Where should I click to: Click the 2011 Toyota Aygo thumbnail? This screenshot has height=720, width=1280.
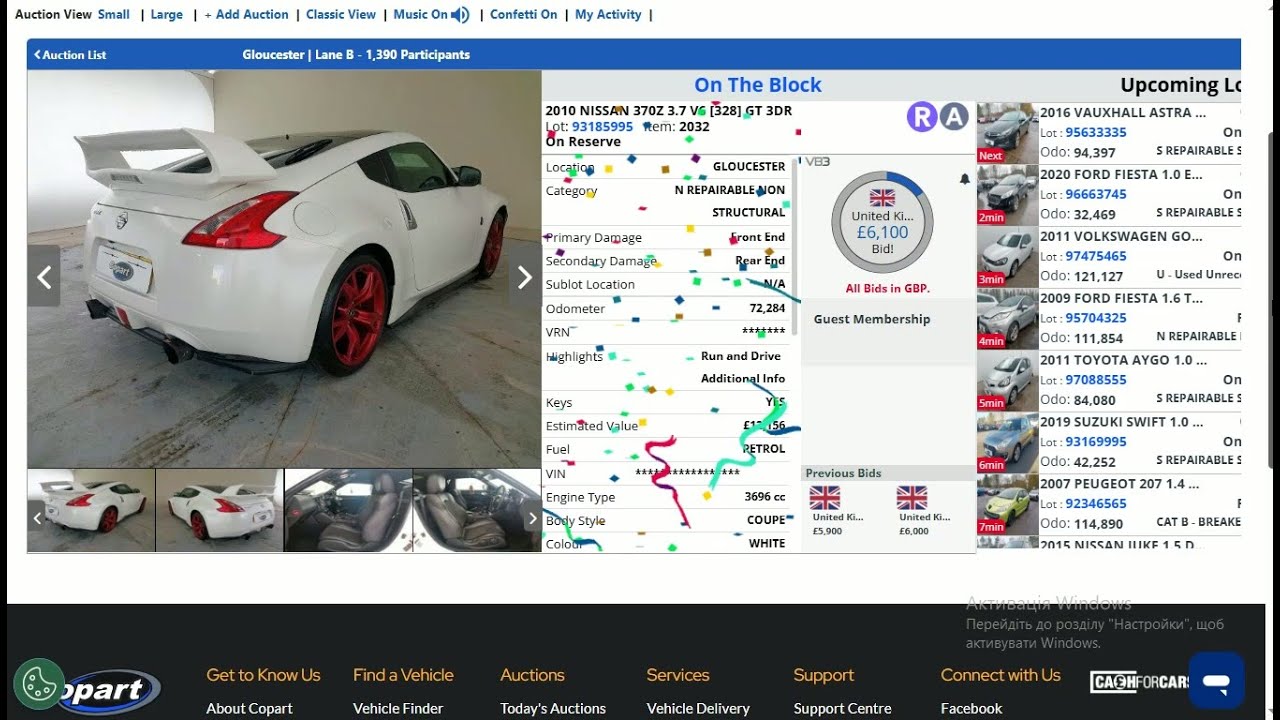coord(1007,381)
